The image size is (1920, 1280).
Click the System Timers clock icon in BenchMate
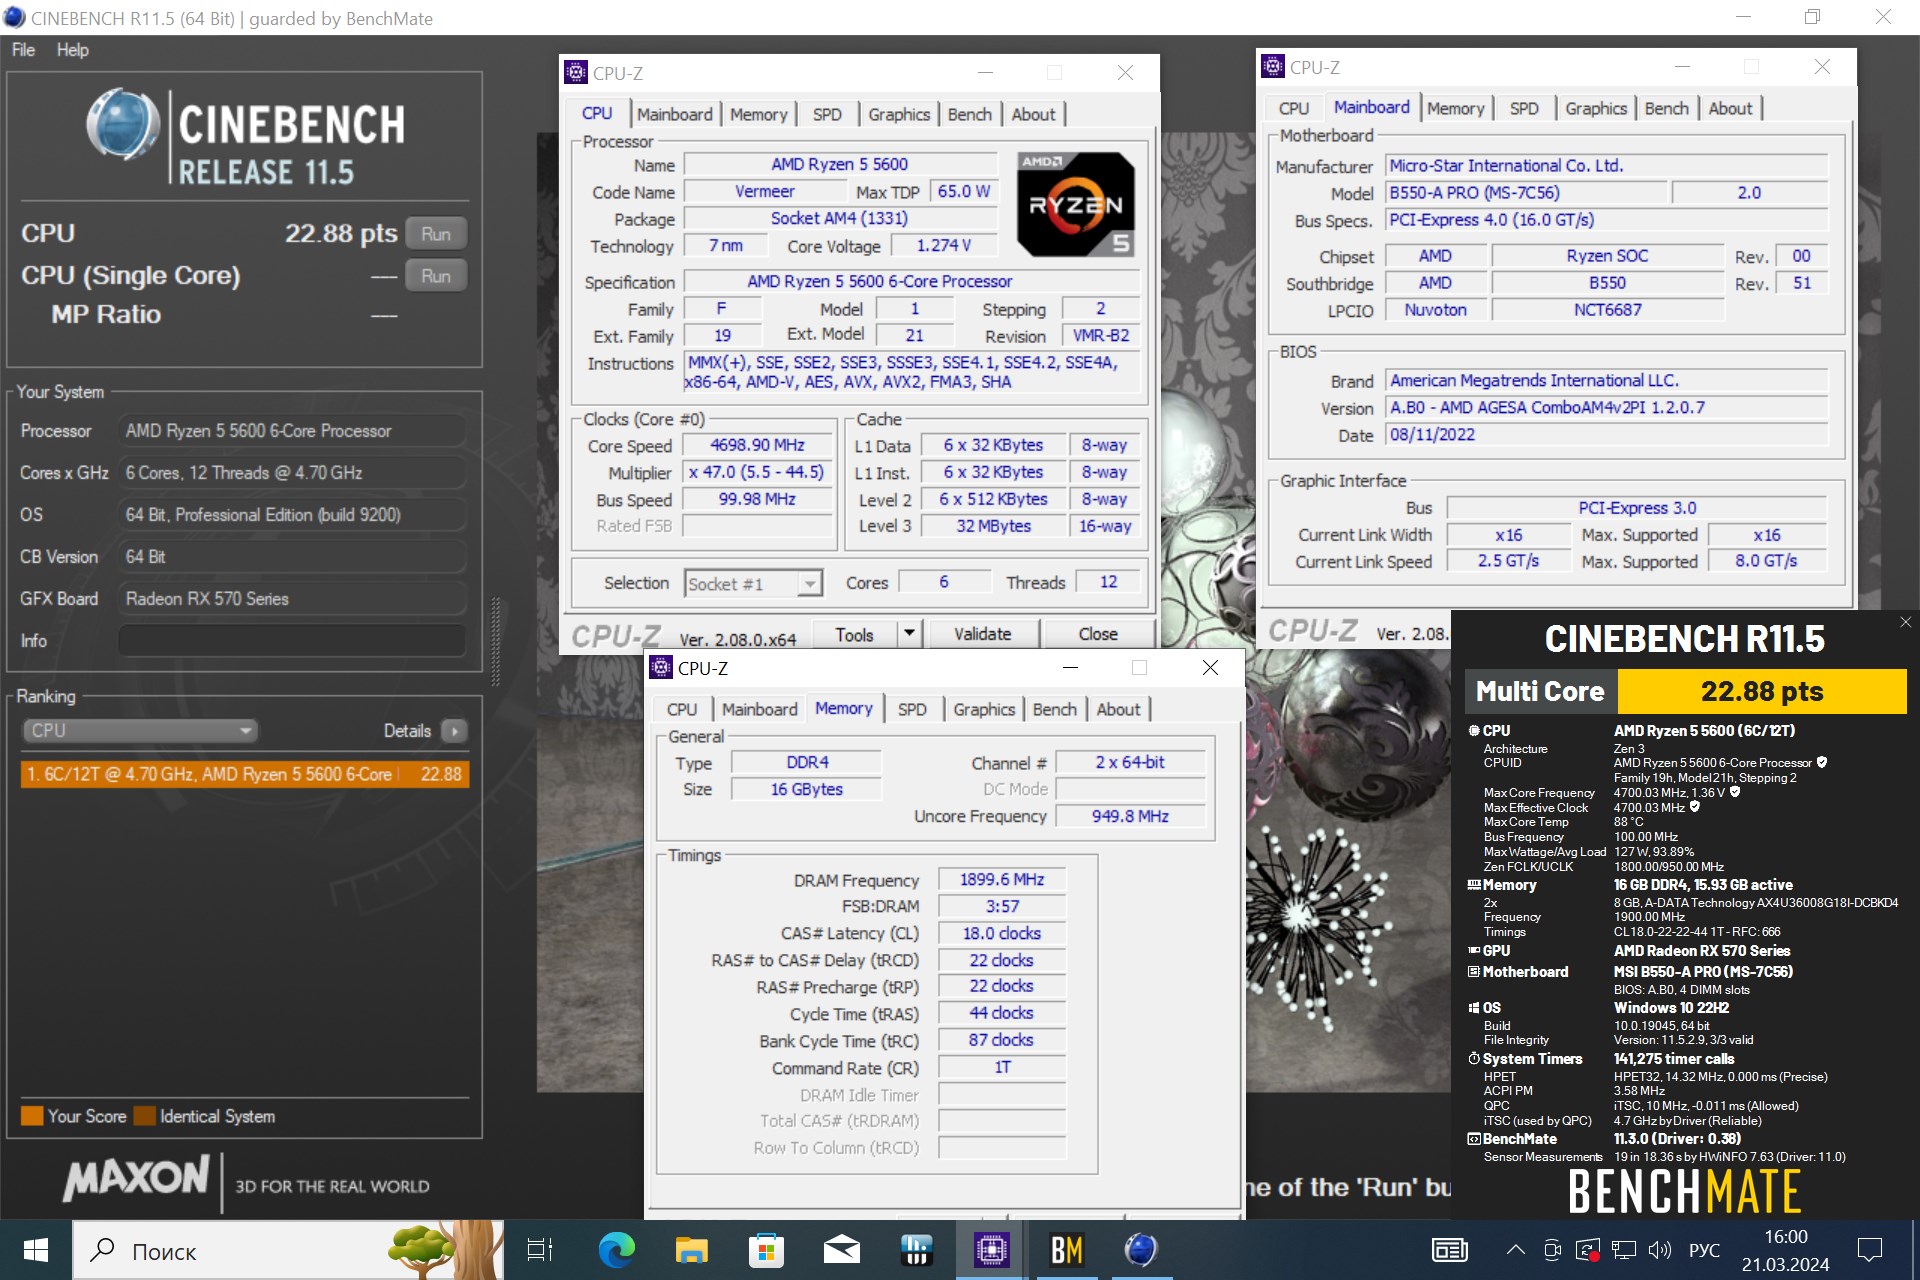coord(1474,1059)
